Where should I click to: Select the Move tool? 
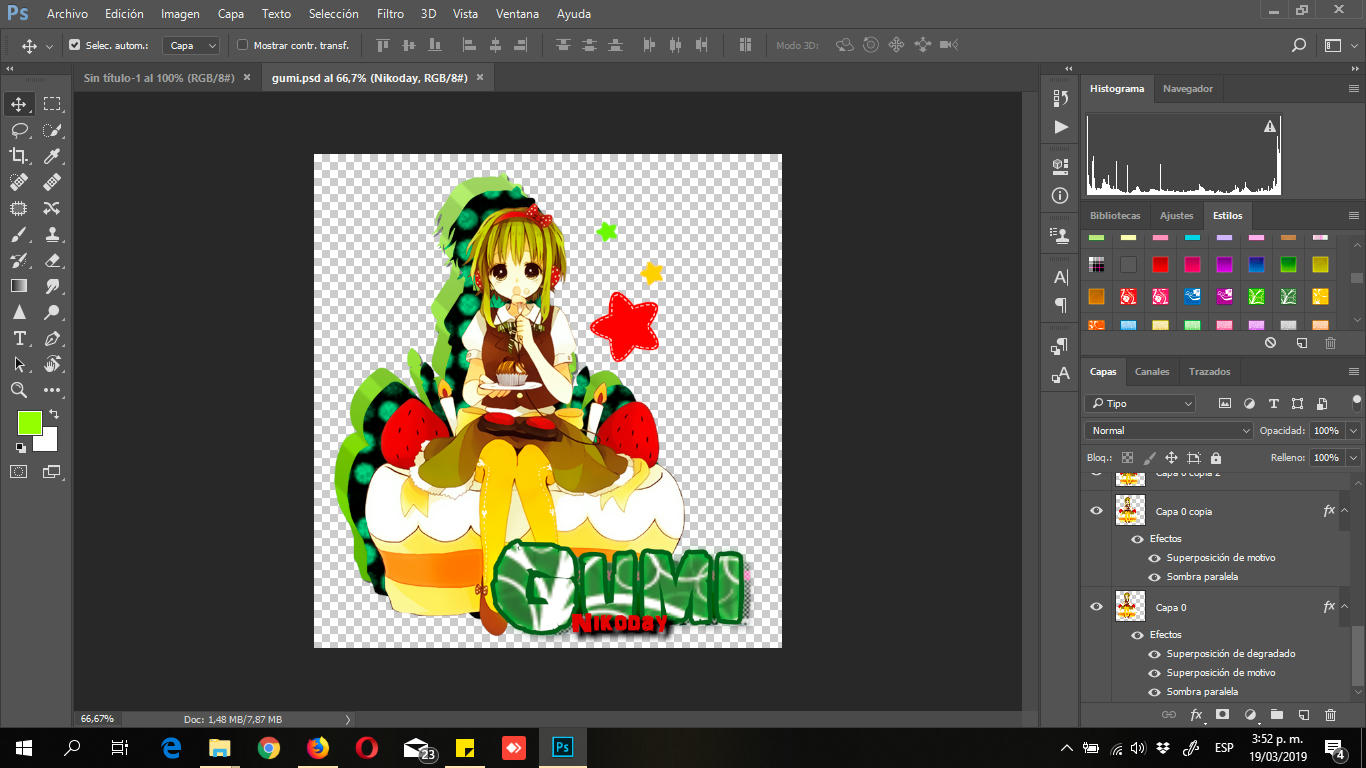pyautogui.click(x=19, y=104)
